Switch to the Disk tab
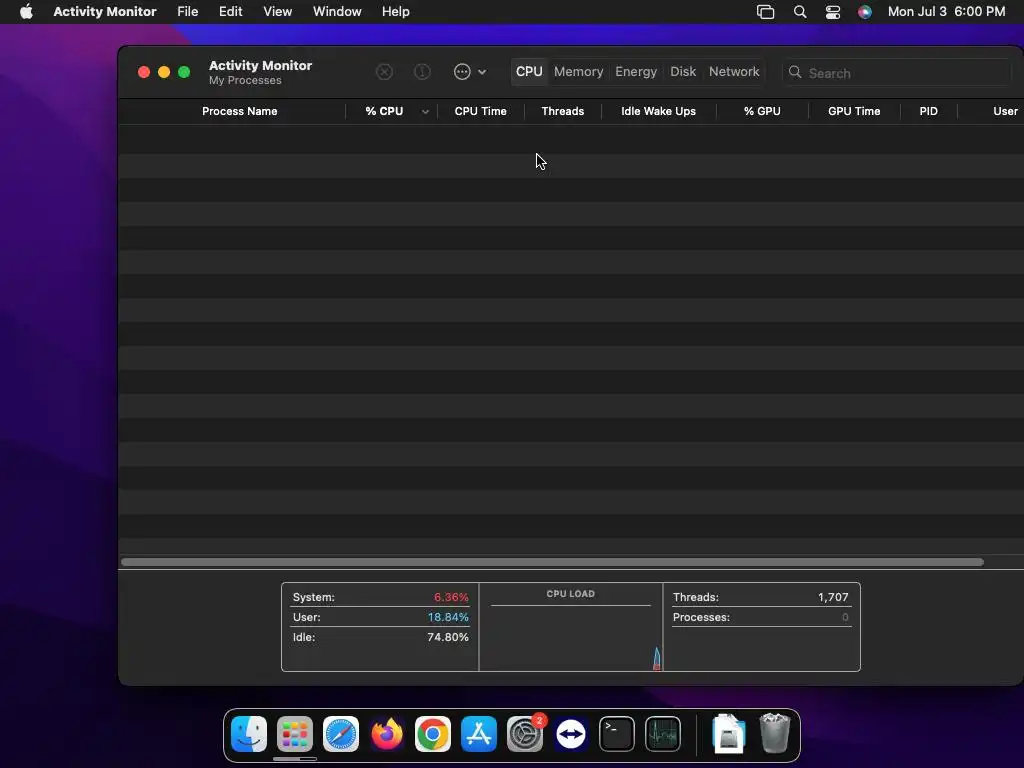 683,72
